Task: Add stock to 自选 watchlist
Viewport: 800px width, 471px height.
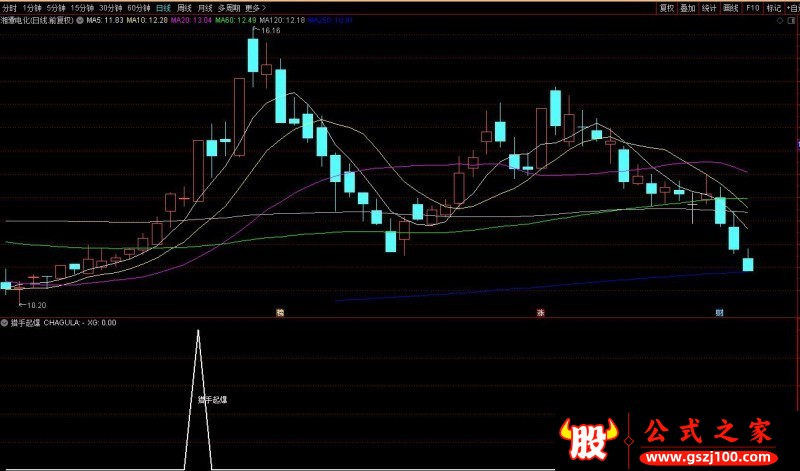Action: coord(792,8)
